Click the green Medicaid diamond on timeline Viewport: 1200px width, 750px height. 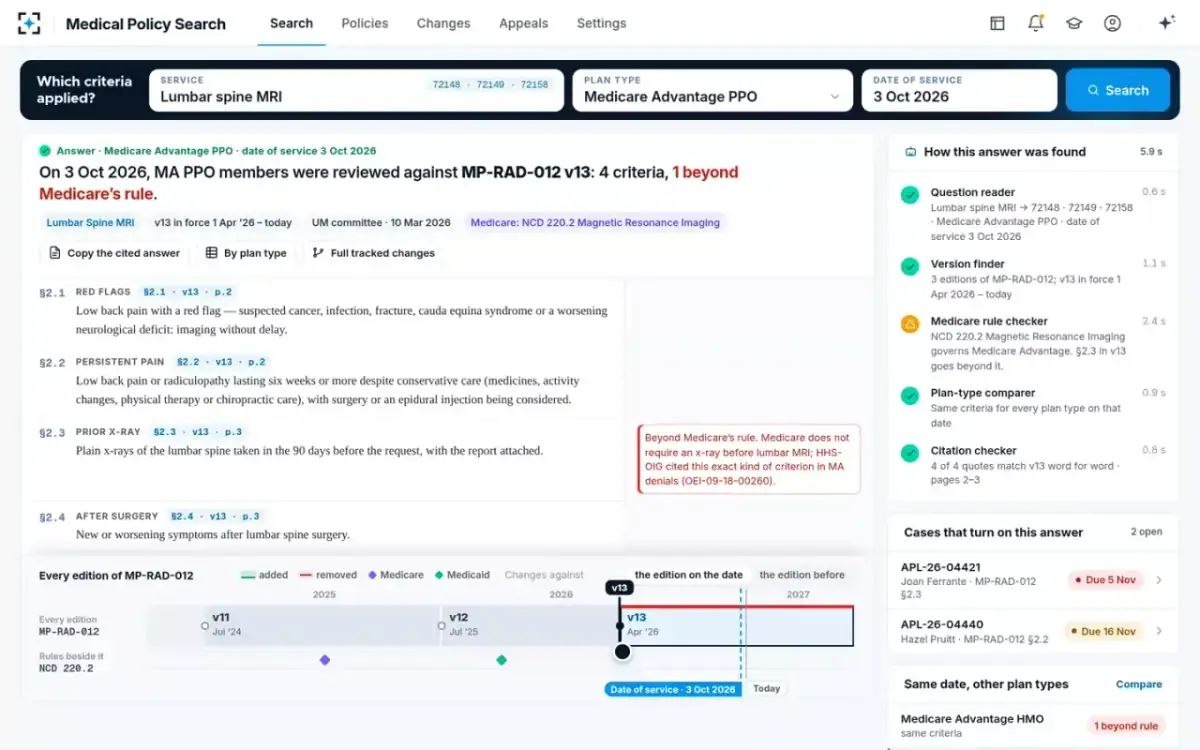pos(501,660)
